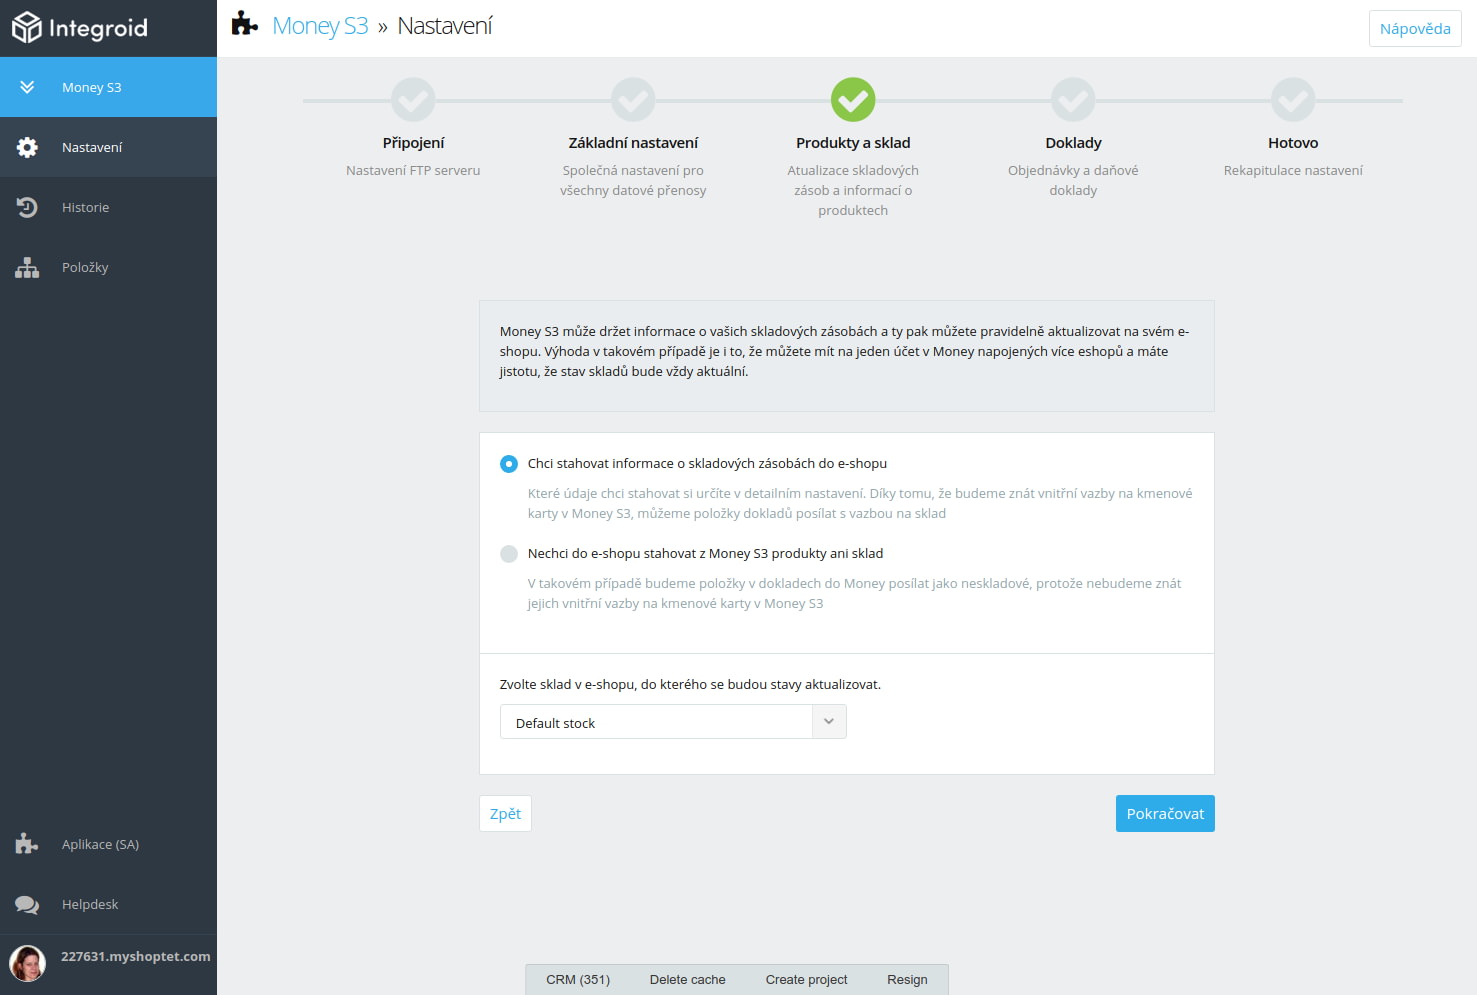Image resolution: width=1477 pixels, height=995 pixels.
Task: Open the Nastavení sidebar label
Action: (x=92, y=147)
